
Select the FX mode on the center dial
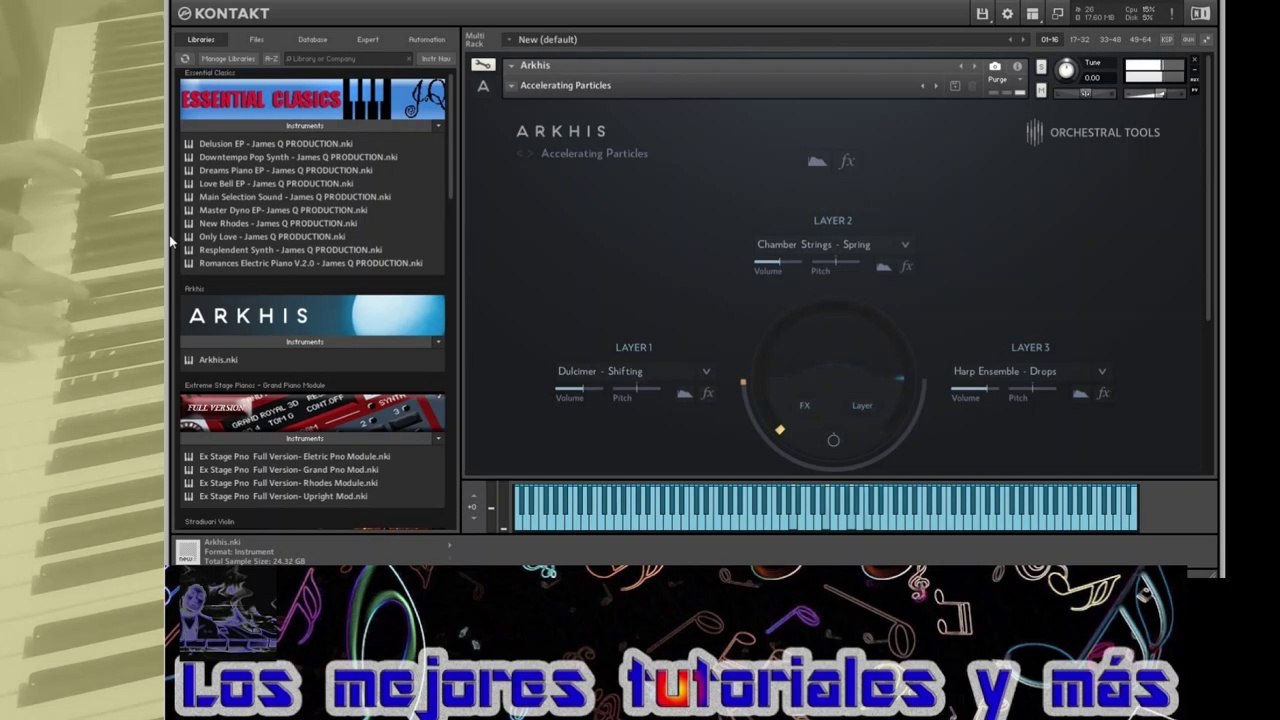805,406
